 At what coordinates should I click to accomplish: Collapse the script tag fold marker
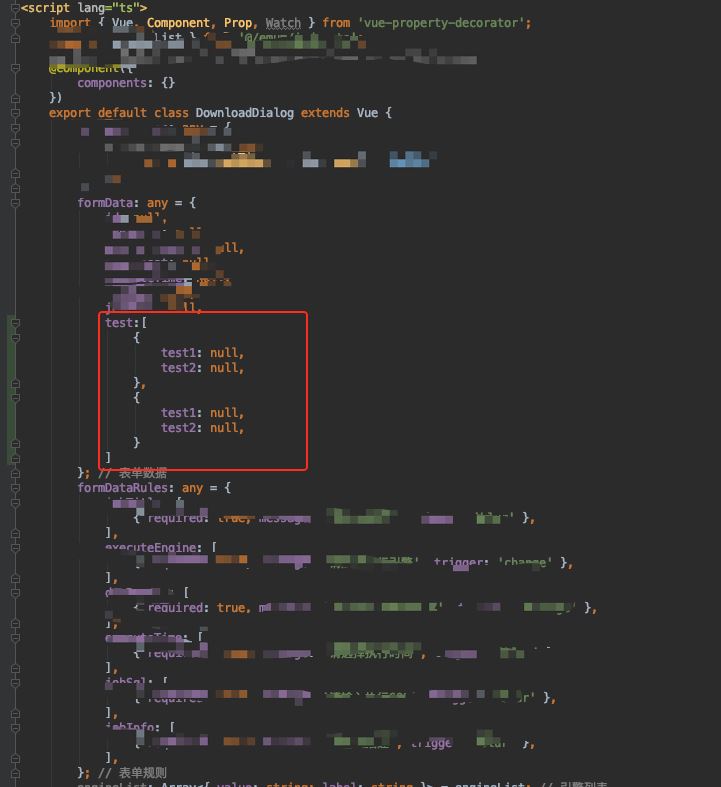[15, 8]
